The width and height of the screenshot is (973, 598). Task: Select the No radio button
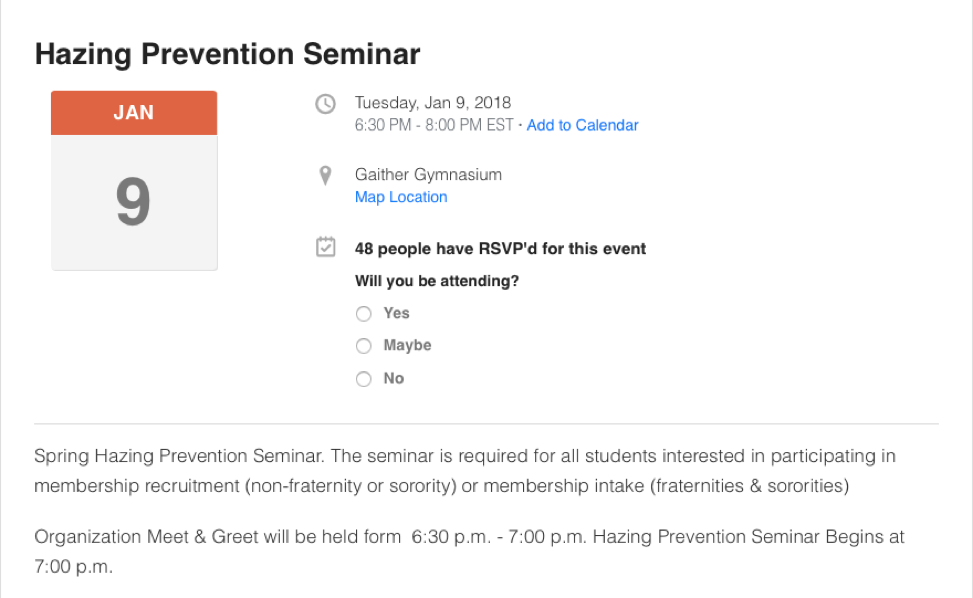pyautogui.click(x=364, y=378)
